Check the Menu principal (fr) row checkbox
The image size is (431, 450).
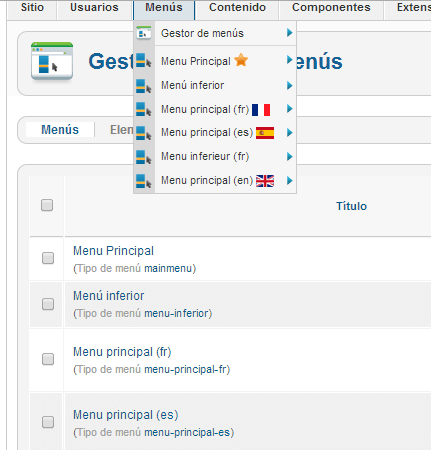(48, 359)
